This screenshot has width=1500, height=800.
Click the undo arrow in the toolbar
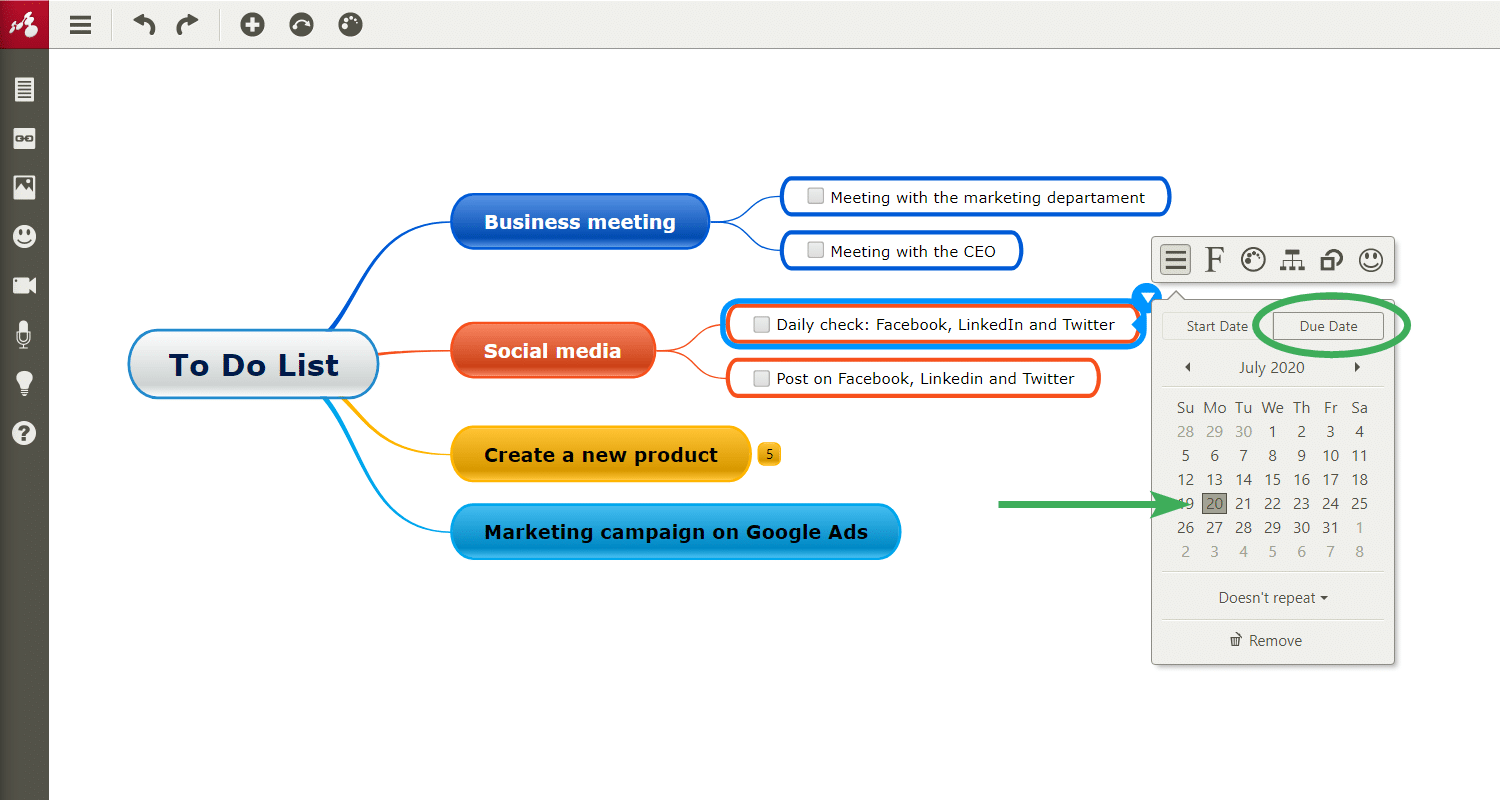pyautogui.click(x=142, y=24)
